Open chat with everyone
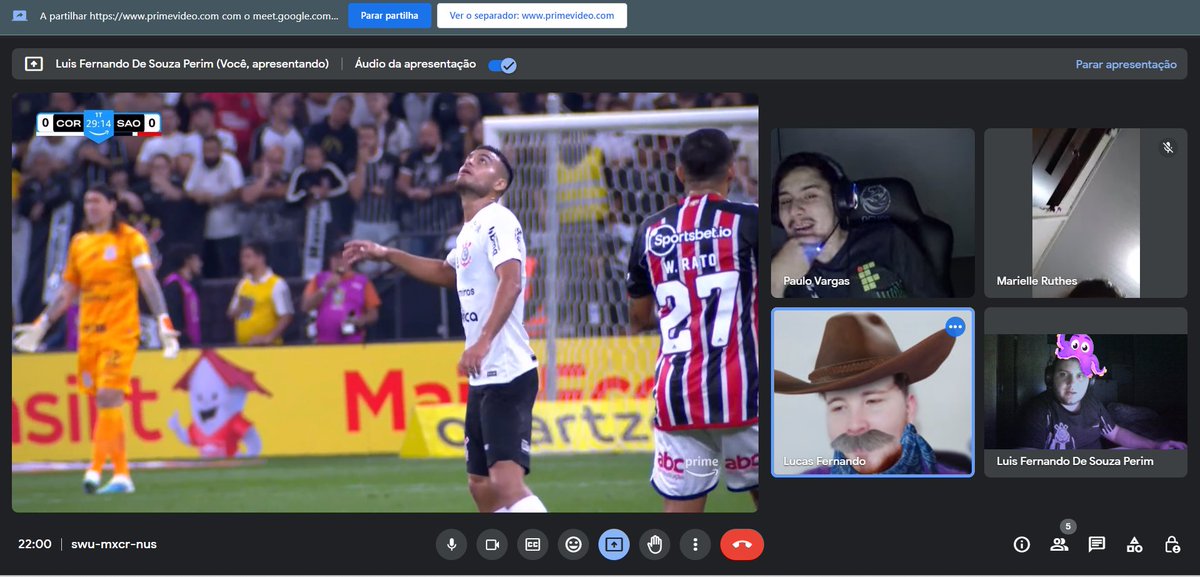Viewport: 1200px width, 577px height. point(1097,544)
